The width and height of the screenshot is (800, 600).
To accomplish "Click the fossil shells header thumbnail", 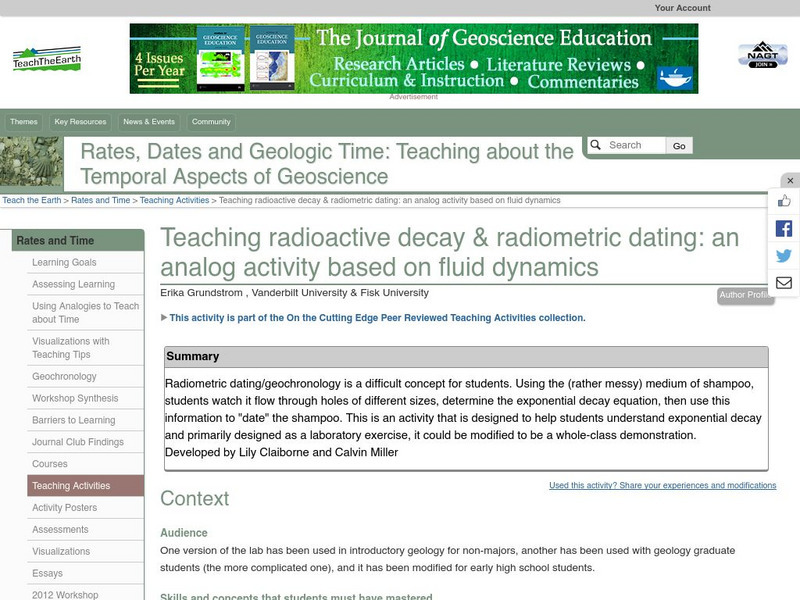I will click(32, 161).
